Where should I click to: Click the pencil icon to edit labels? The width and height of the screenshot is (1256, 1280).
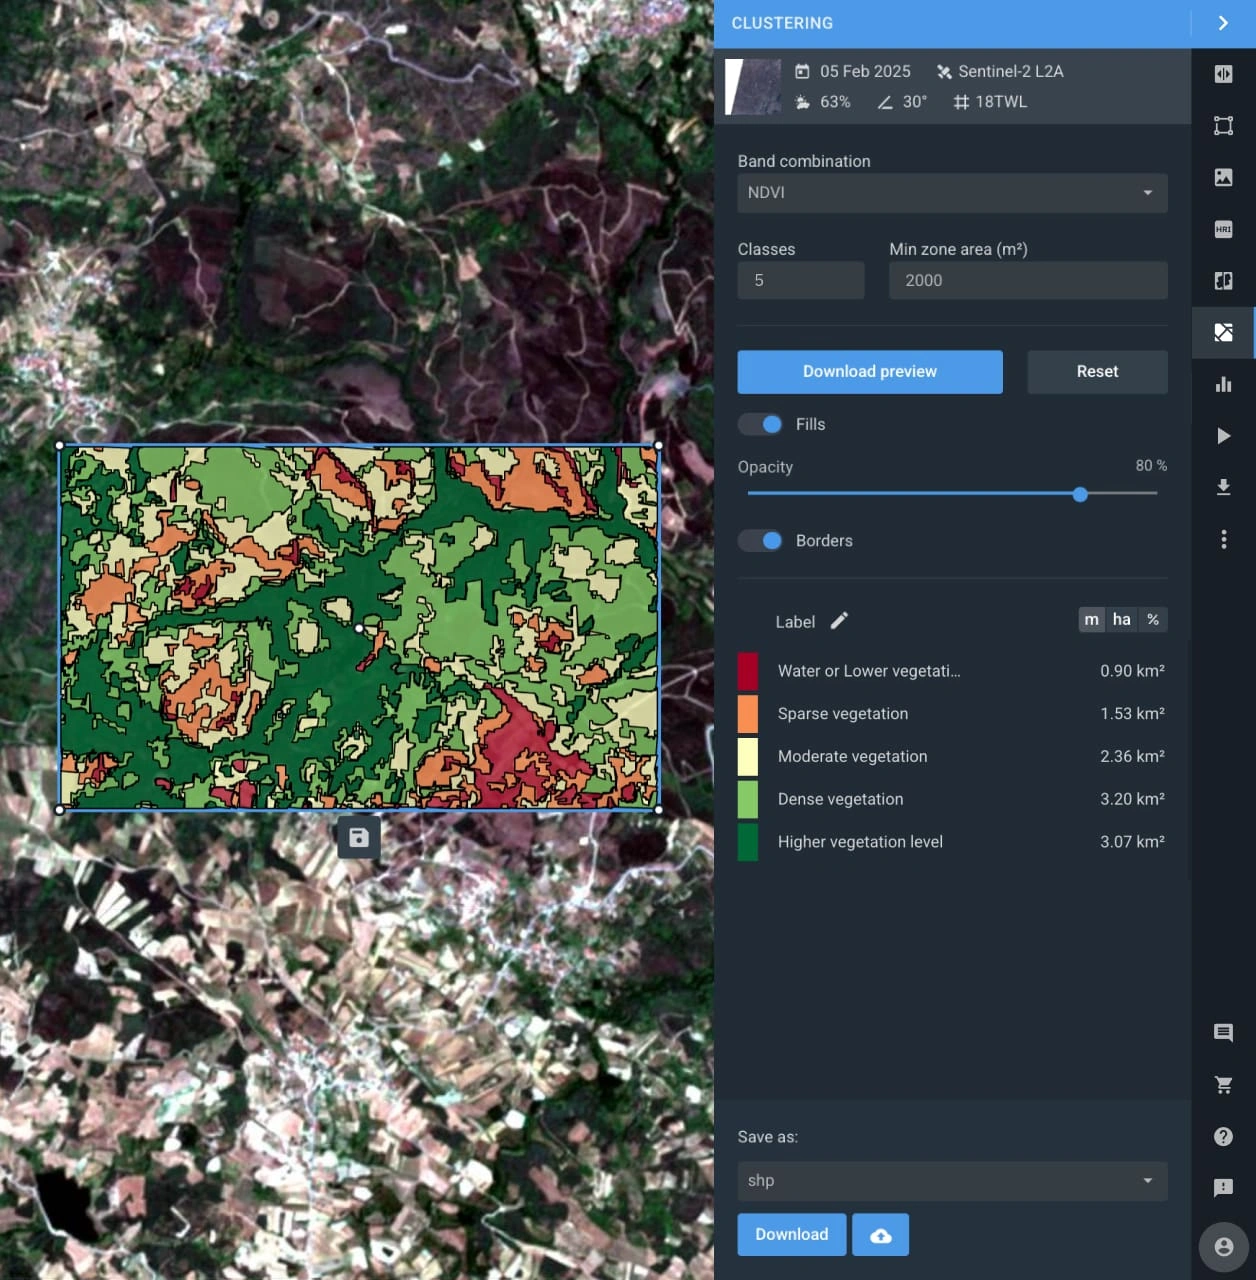click(x=839, y=621)
